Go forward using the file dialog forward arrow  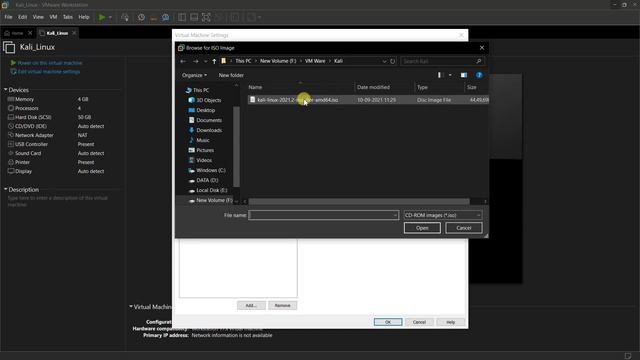click(196, 61)
